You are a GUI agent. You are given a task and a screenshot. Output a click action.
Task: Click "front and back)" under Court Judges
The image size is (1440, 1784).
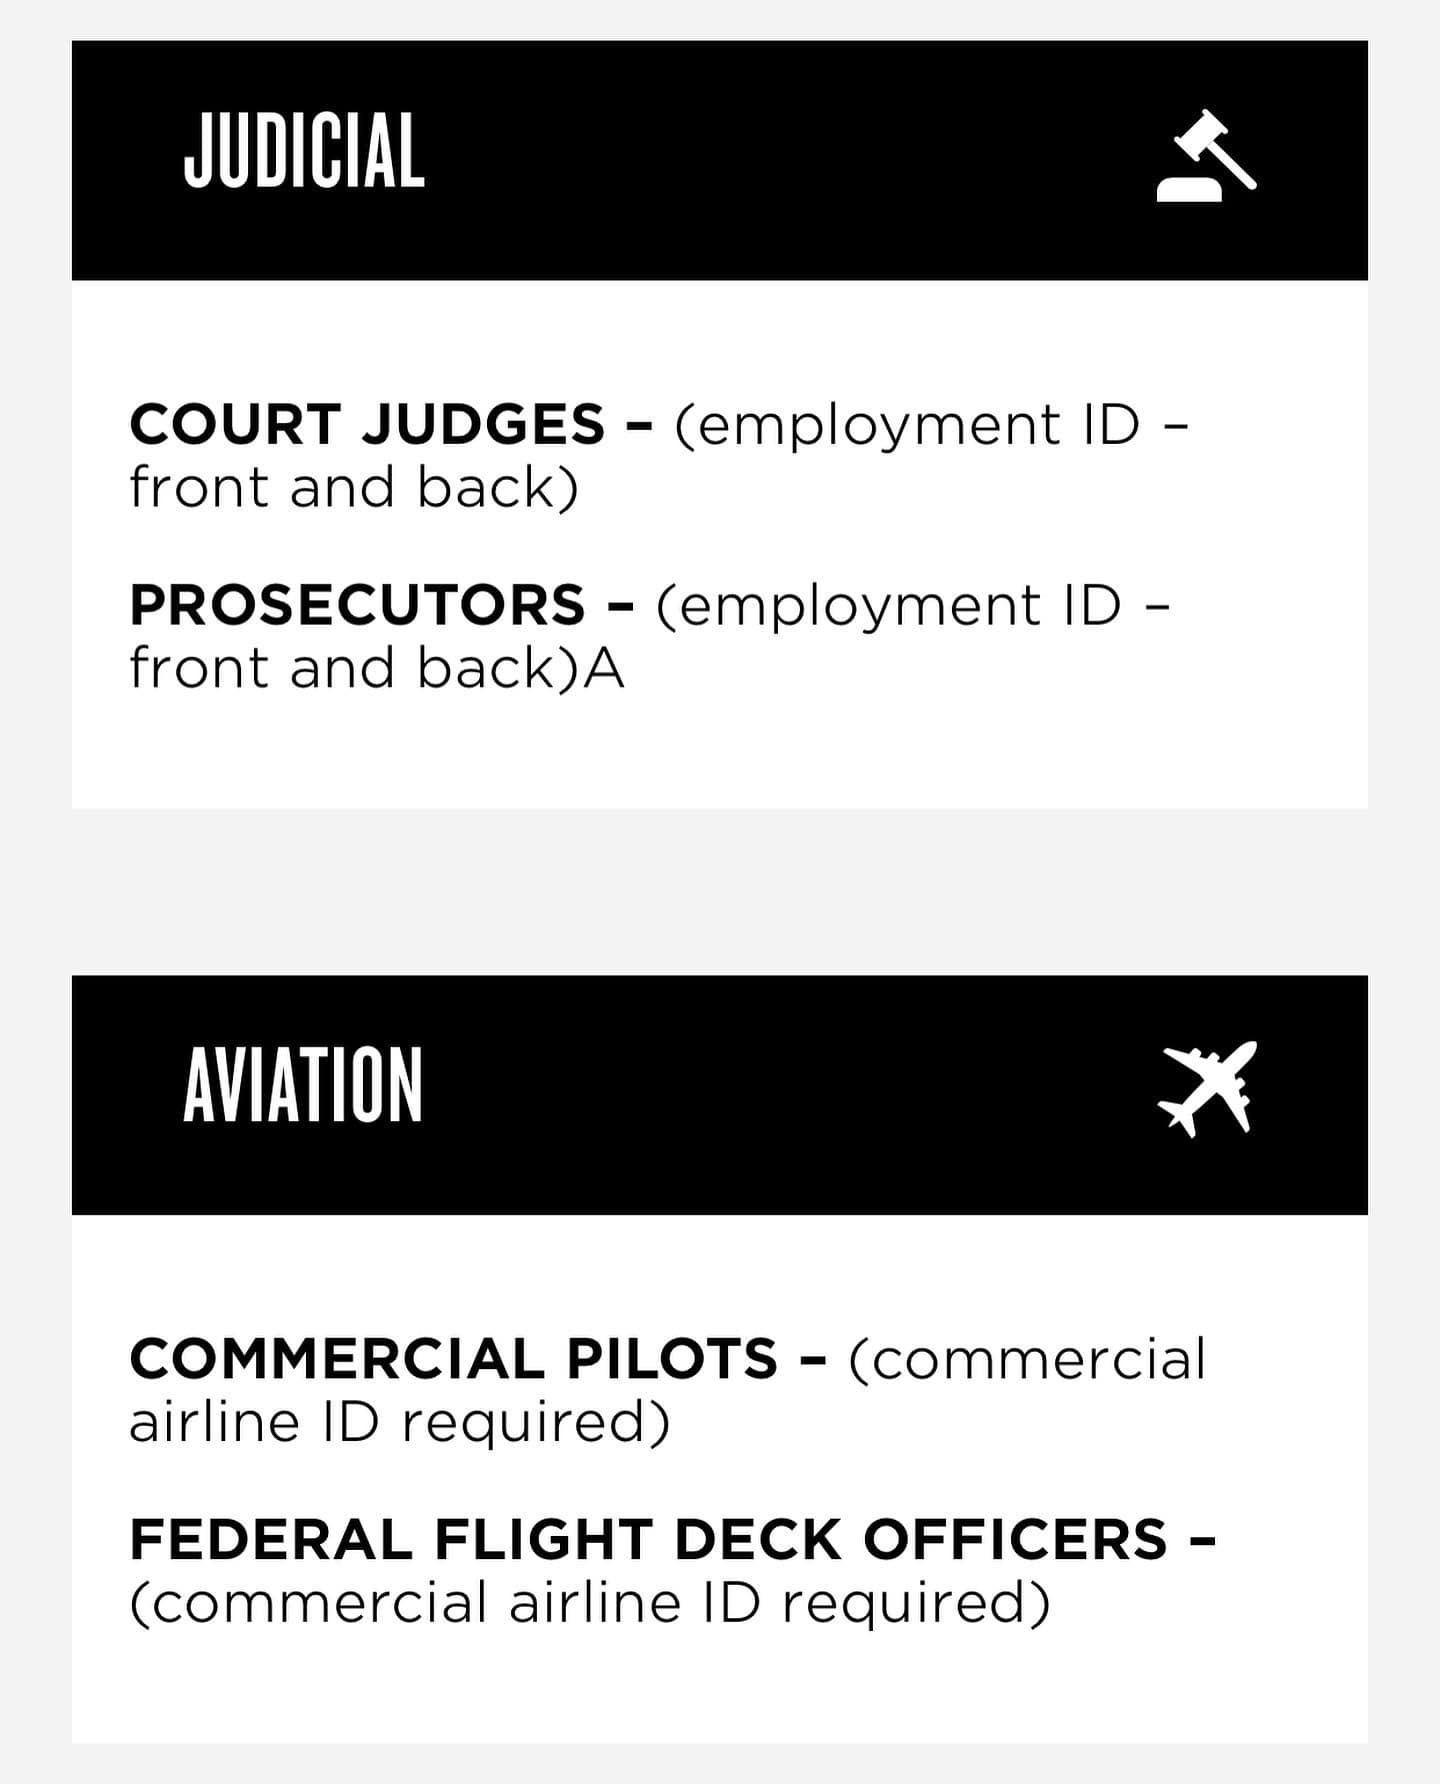(x=354, y=488)
